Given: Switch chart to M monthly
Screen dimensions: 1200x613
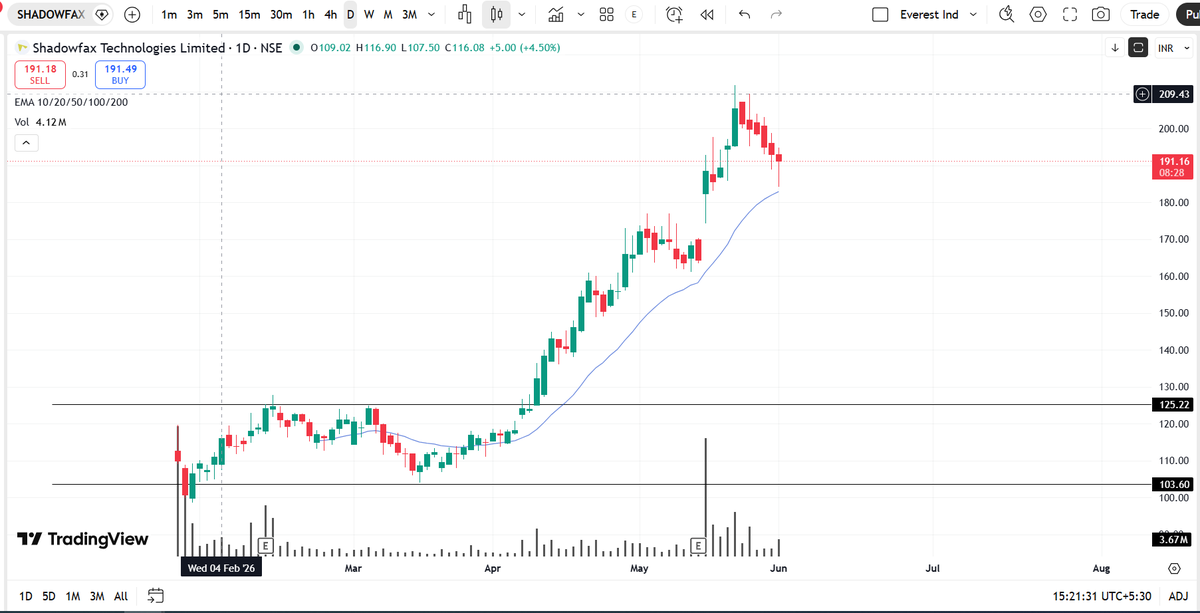Looking at the screenshot, I should 388,14.
